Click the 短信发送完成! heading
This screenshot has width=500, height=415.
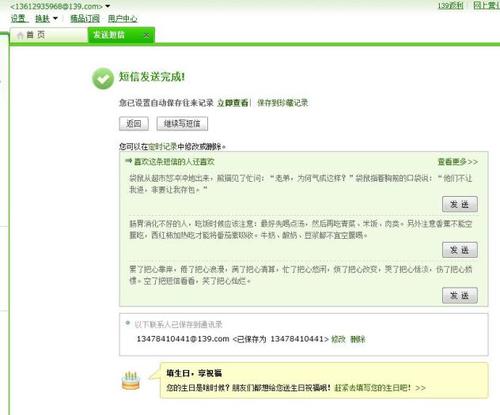point(152,77)
